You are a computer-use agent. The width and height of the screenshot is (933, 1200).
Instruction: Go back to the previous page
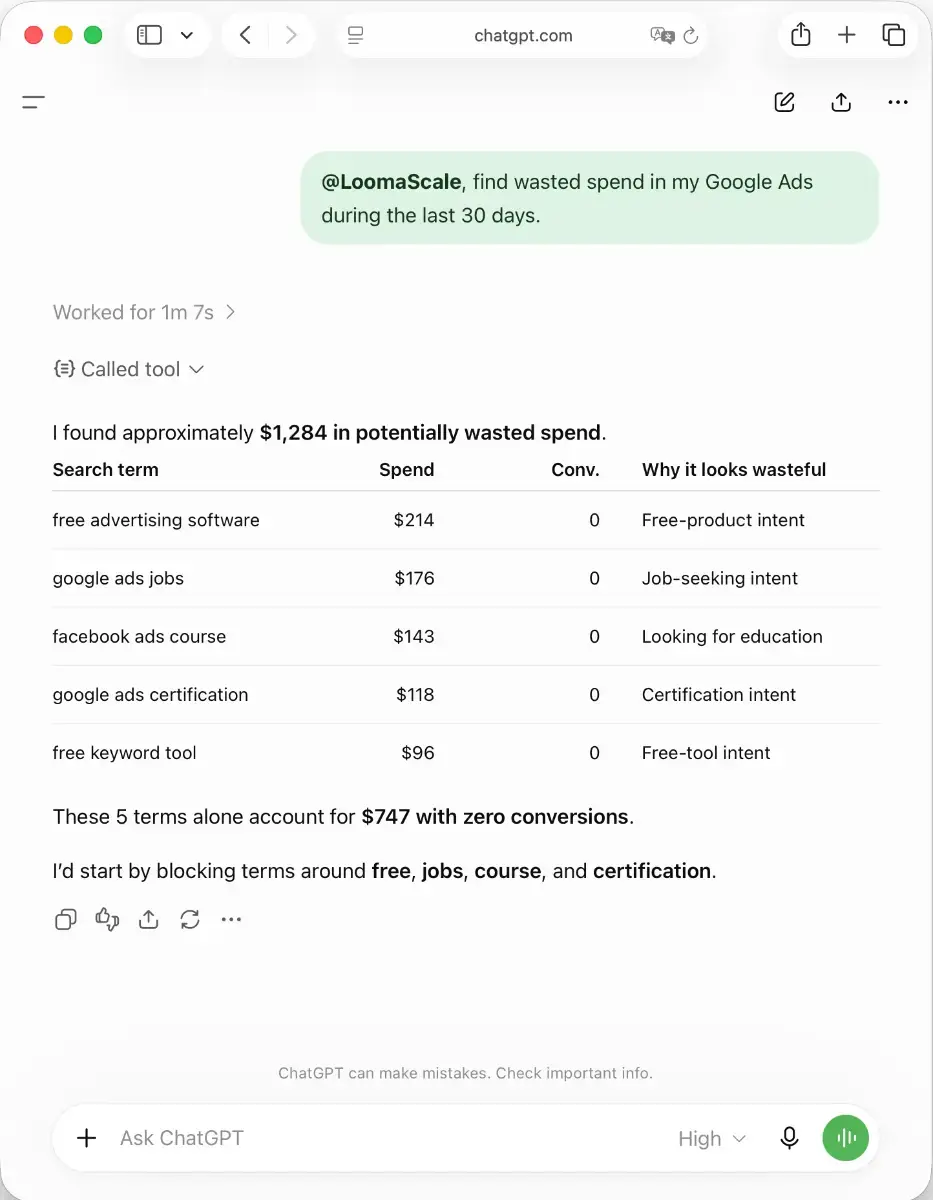(245, 36)
